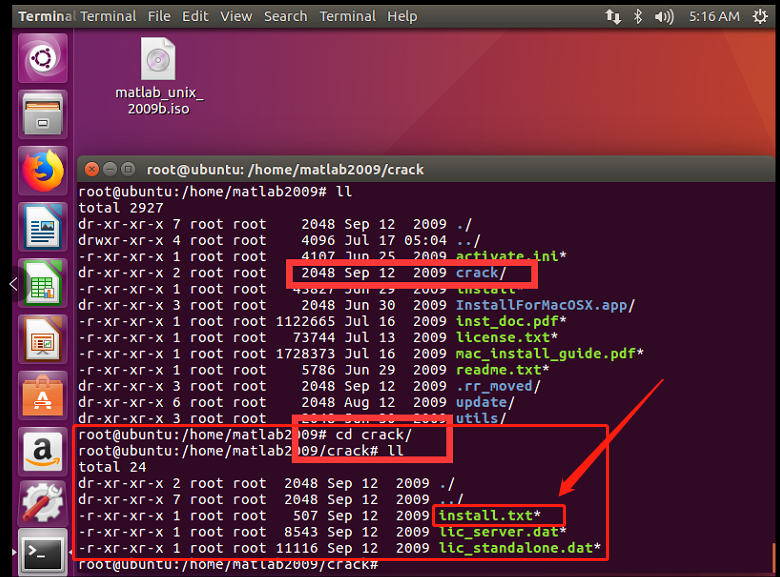Click the activate.ini* file name
Image resolution: width=780 pixels, height=577 pixels.
tap(511, 256)
